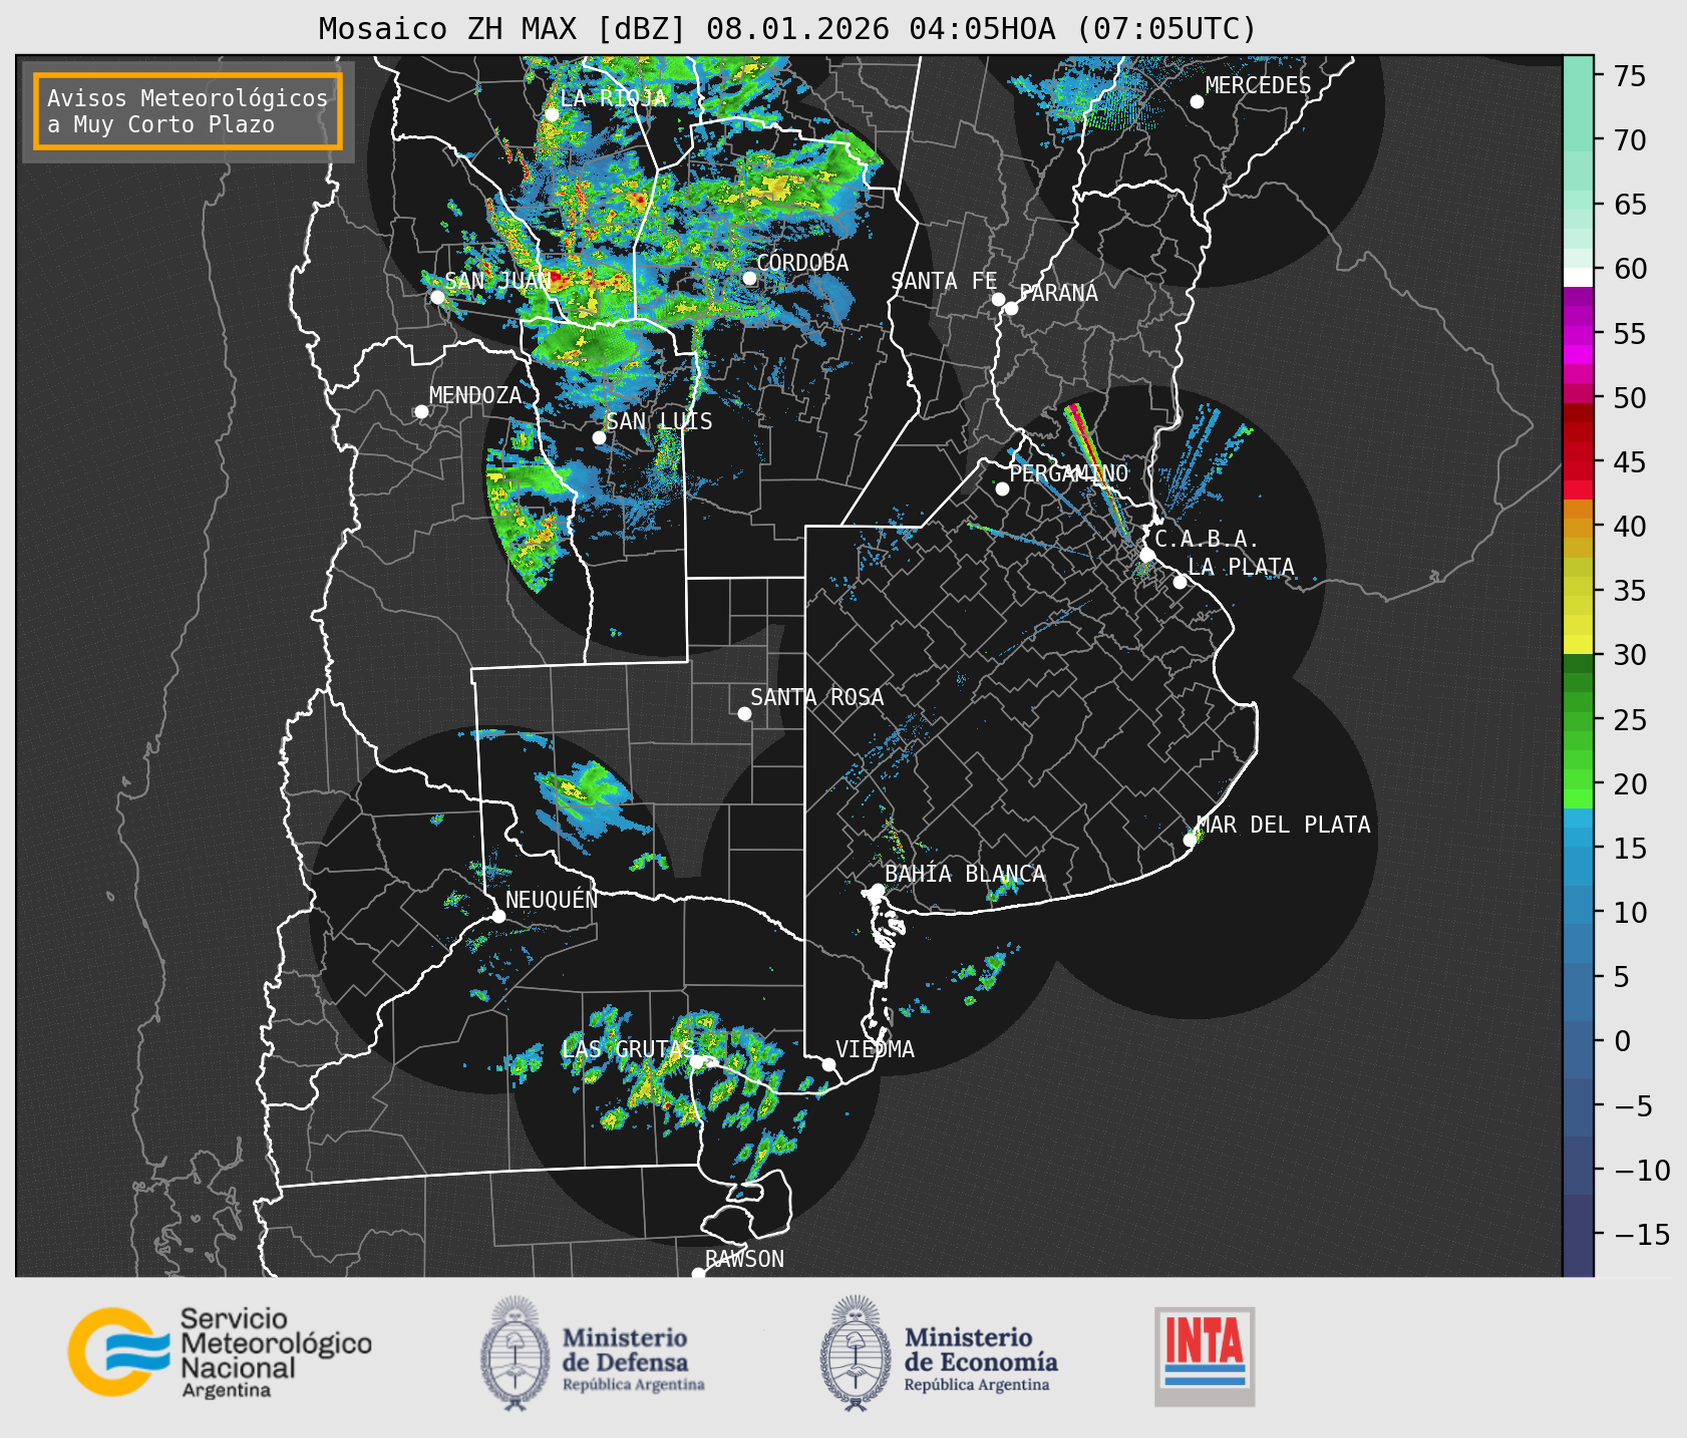Click the Córdoba city marker
This screenshot has height=1438, width=1687.
click(749, 278)
